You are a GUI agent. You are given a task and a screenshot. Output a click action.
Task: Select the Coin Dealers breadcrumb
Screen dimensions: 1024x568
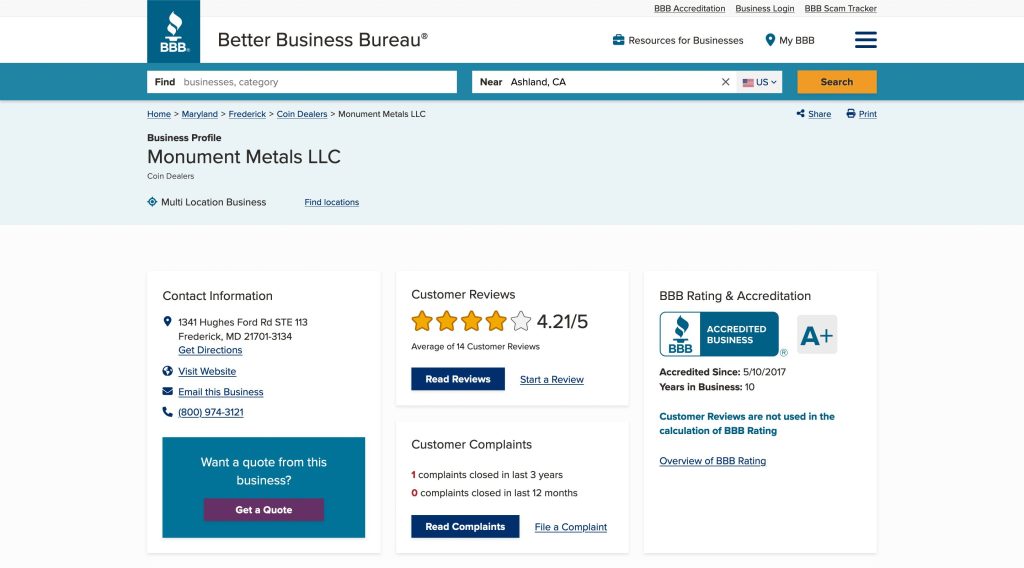(302, 114)
